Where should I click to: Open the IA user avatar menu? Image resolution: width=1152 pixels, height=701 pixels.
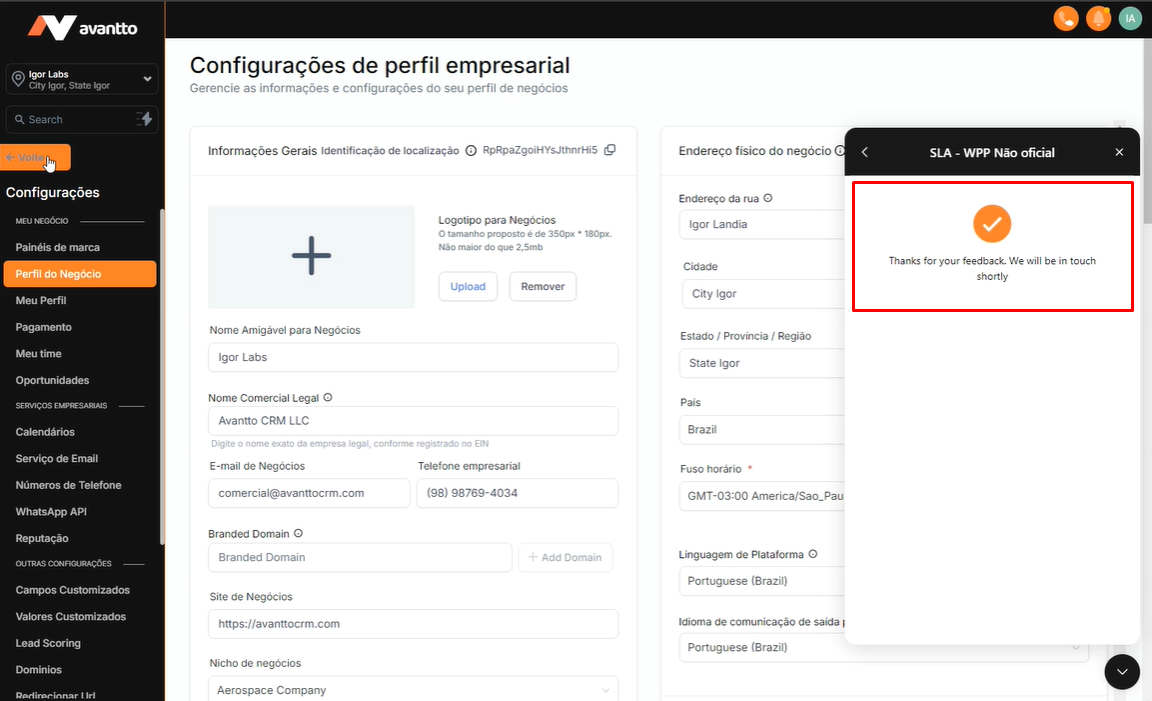1130,18
